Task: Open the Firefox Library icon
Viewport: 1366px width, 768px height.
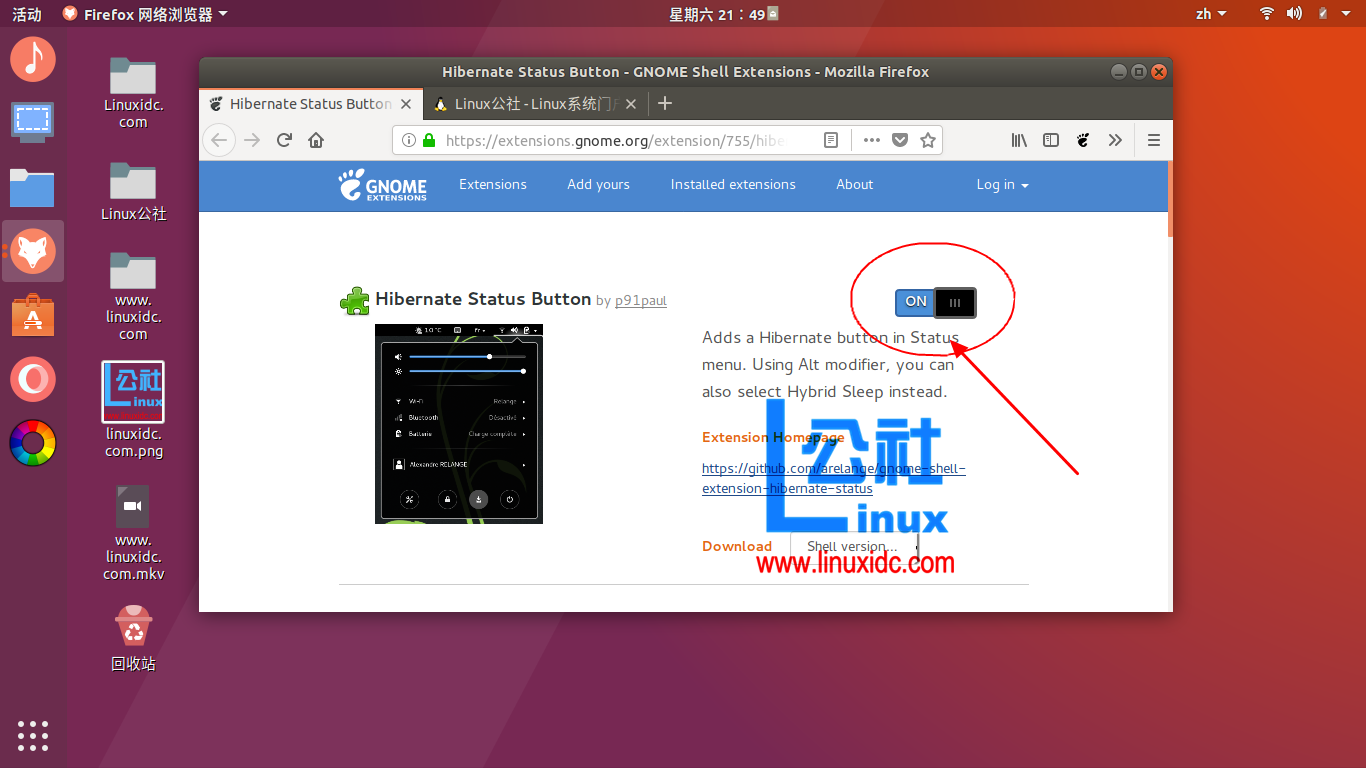Action: pyautogui.click(x=1019, y=141)
